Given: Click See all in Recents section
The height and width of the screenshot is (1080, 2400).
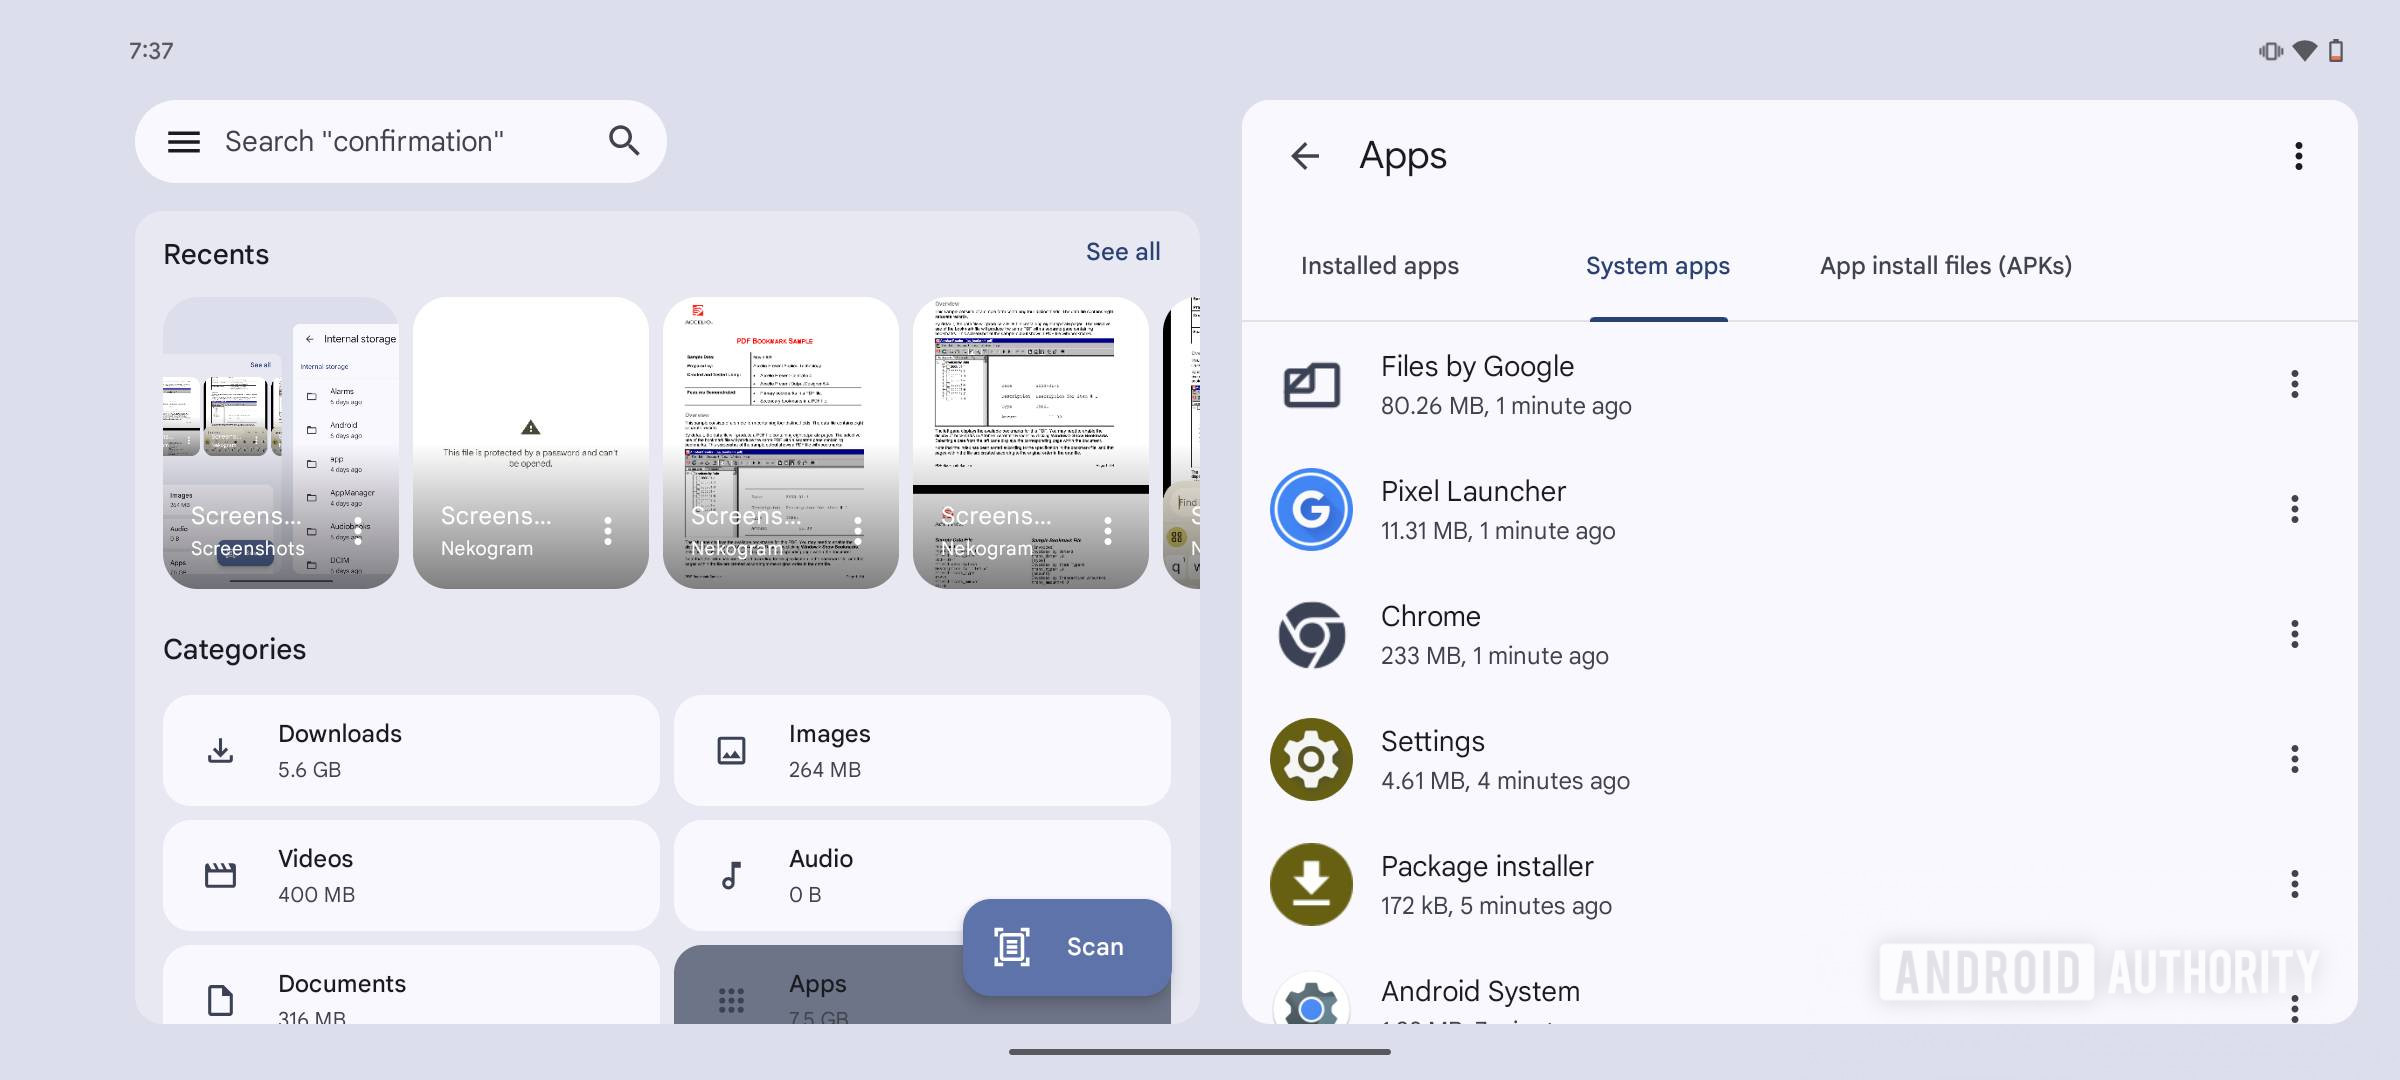Looking at the screenshot, I should pos(1123,249).
